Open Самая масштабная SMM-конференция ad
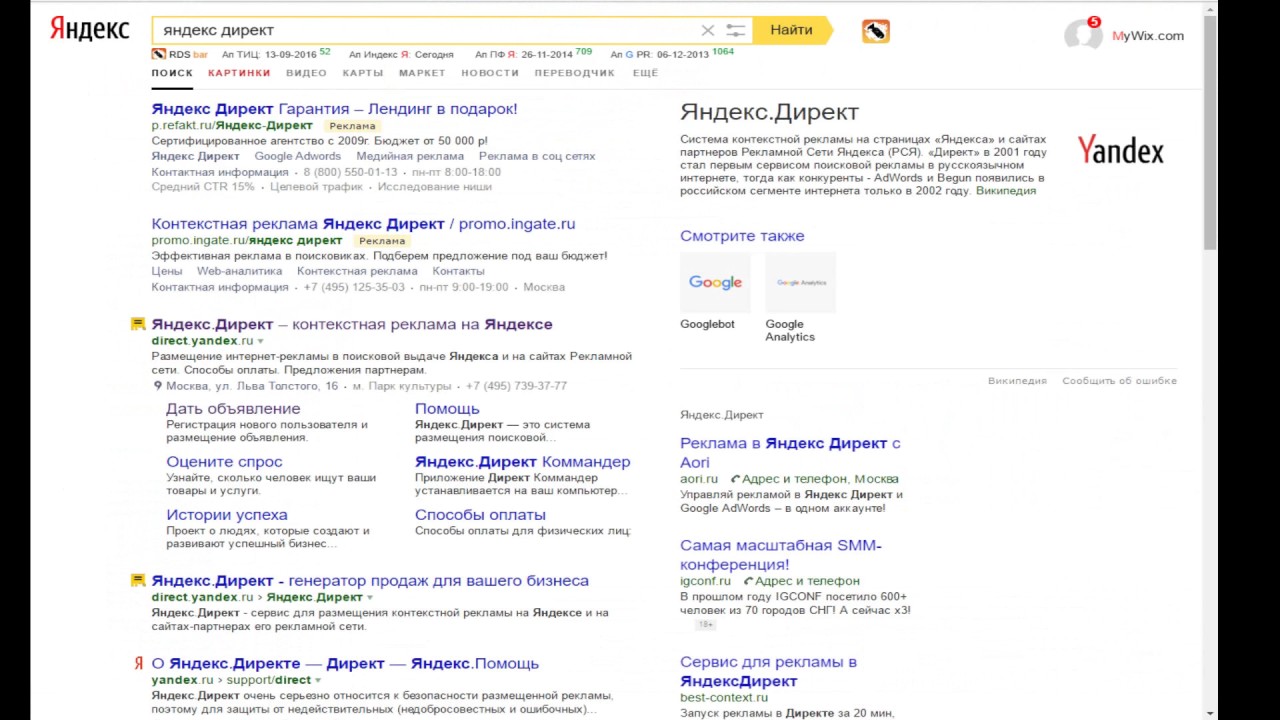 [781, 554]
